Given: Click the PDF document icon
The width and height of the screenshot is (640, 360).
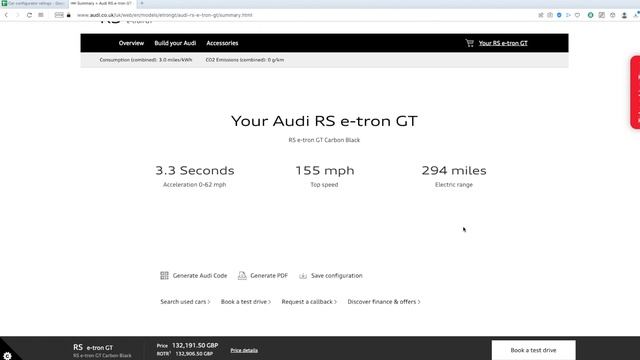Looking at the screenshot, I should click(x=242, y=276).
